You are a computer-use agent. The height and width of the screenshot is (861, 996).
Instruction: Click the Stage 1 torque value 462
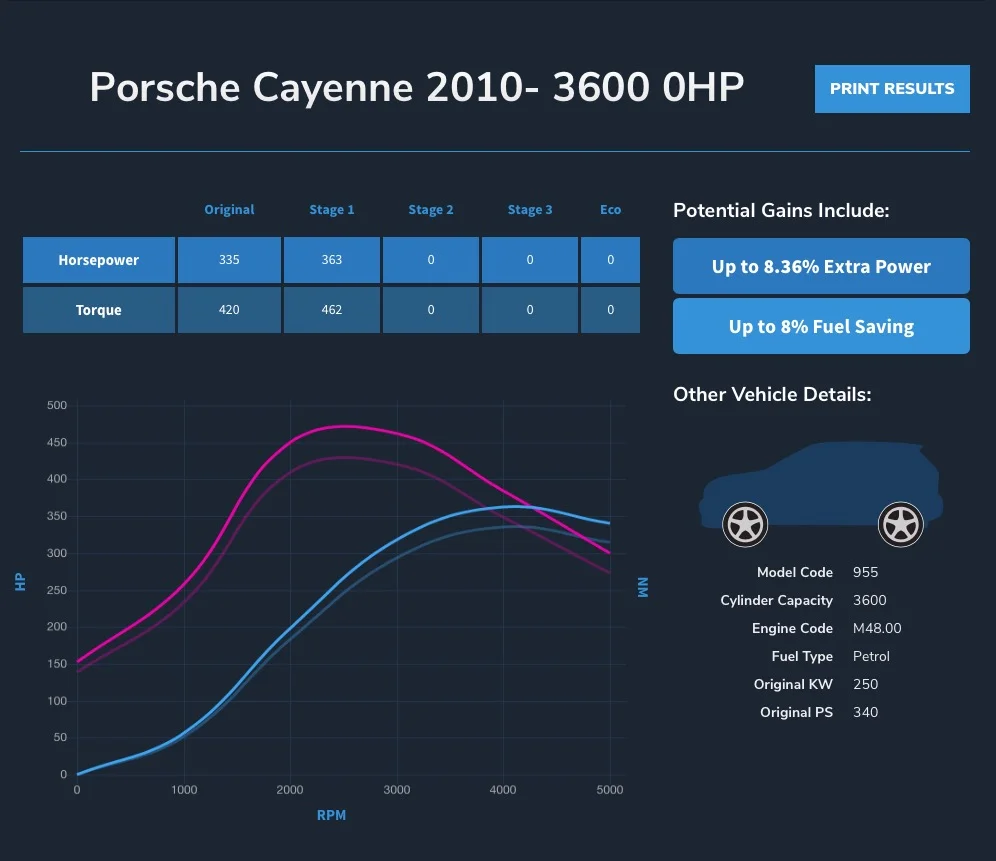pyautogui.click(x=332, y=310)
